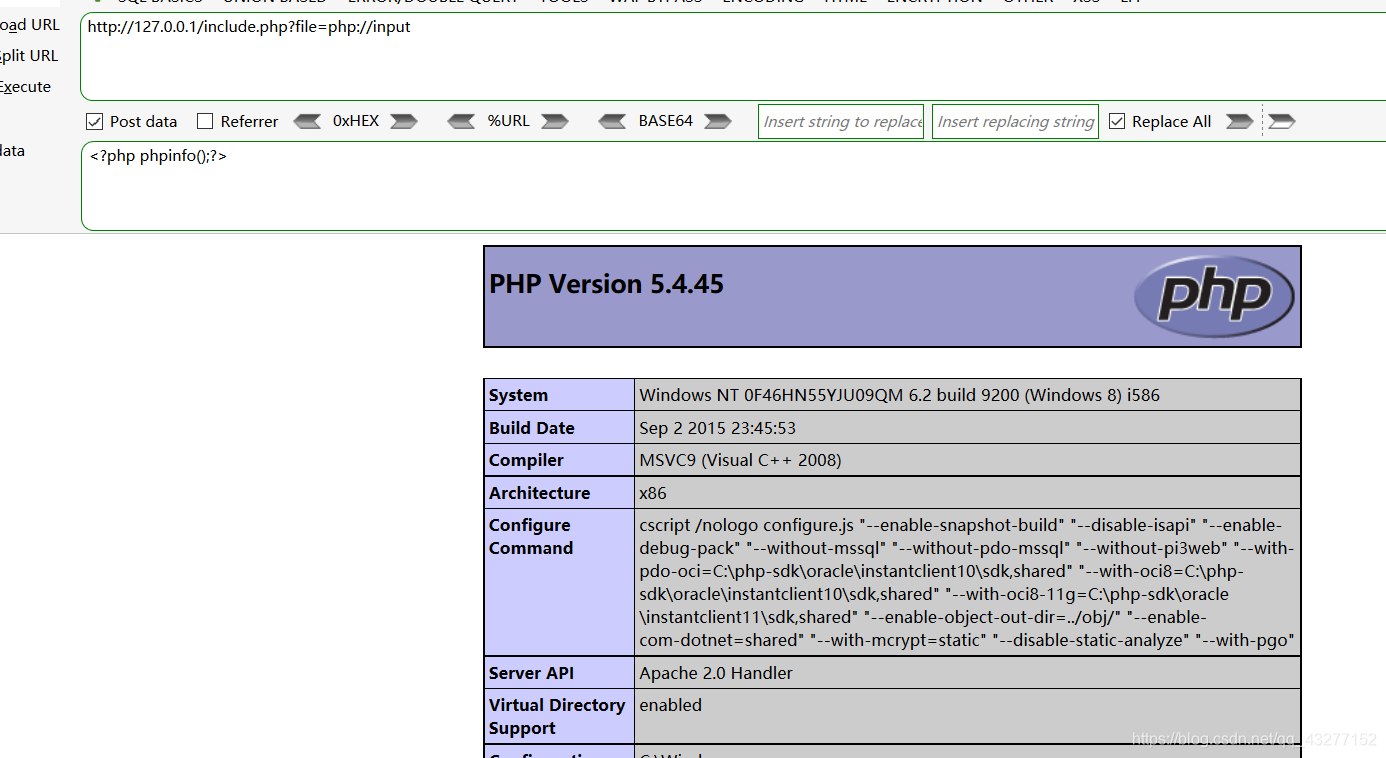1386x758 pixels.
Task: Click the Load URL button
Action: point(30,25)
